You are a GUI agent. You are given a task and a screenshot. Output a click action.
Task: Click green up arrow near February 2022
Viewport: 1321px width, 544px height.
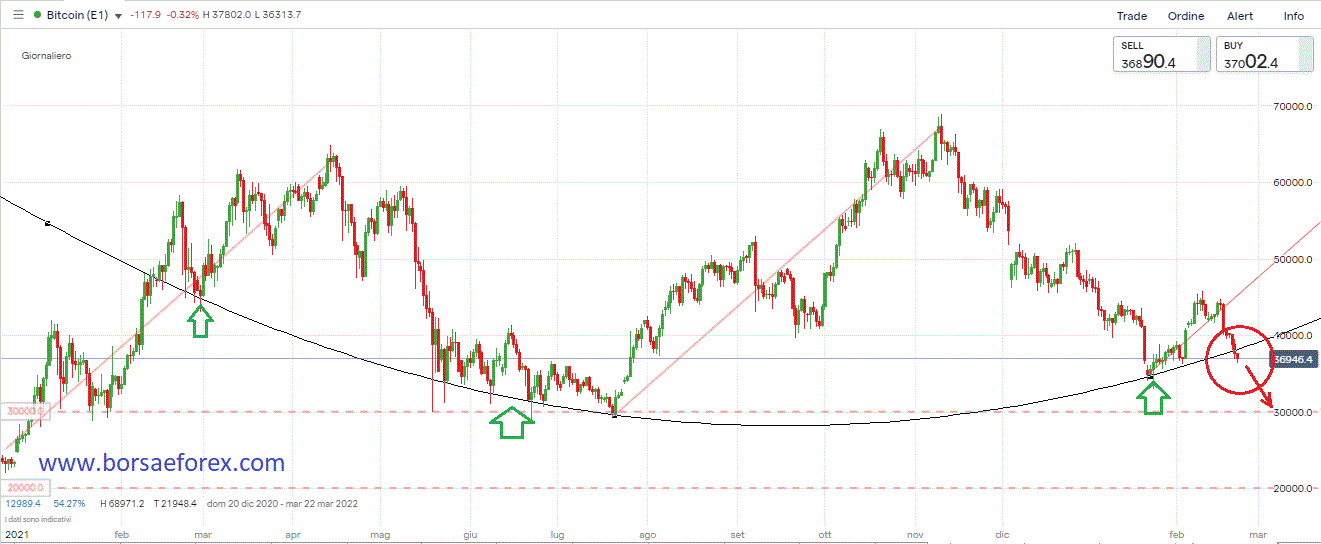click(1154, 399)
